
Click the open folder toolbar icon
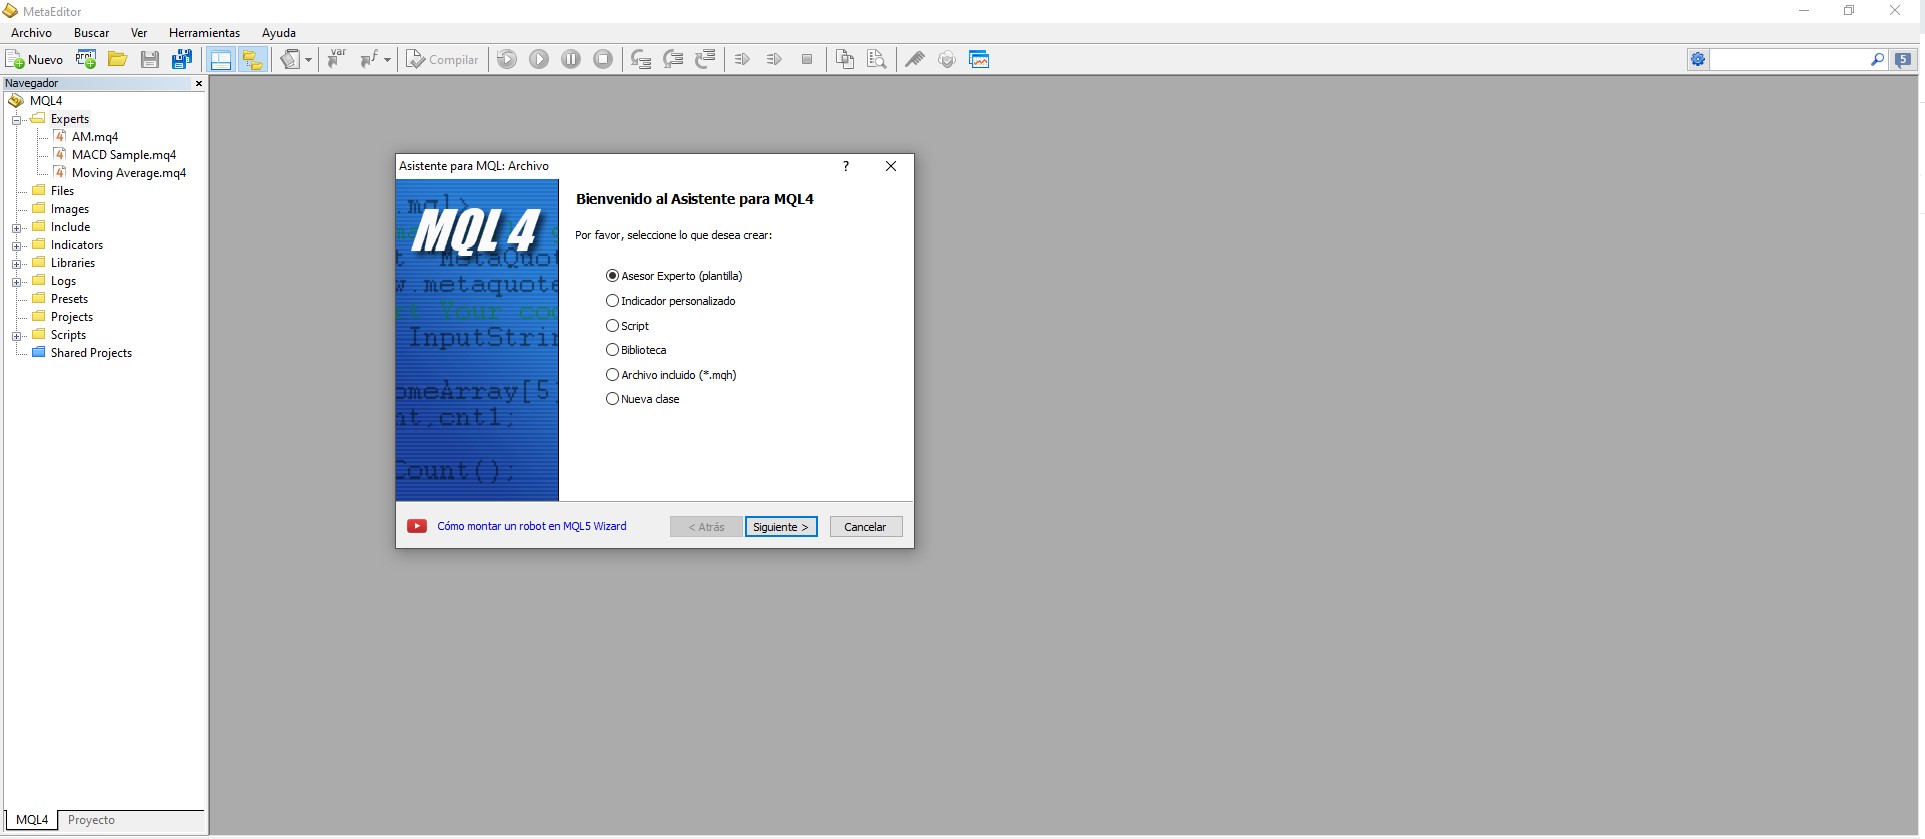[x=118, y=60]
